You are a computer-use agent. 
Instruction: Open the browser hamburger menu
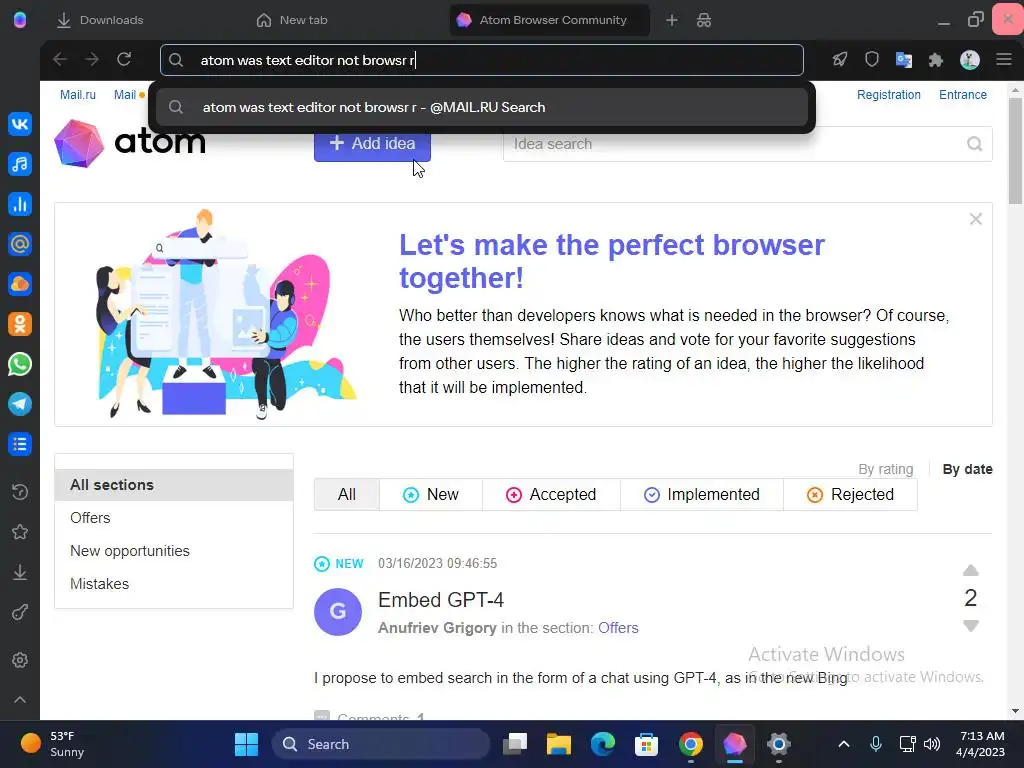click(x=1004, y=59)
